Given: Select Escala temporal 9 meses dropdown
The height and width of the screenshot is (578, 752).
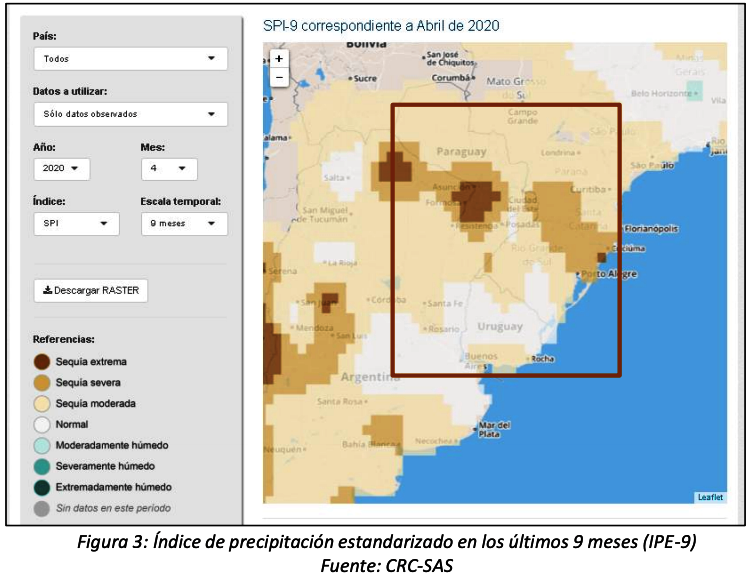Looking at the screenshot, I should [183, 224].
